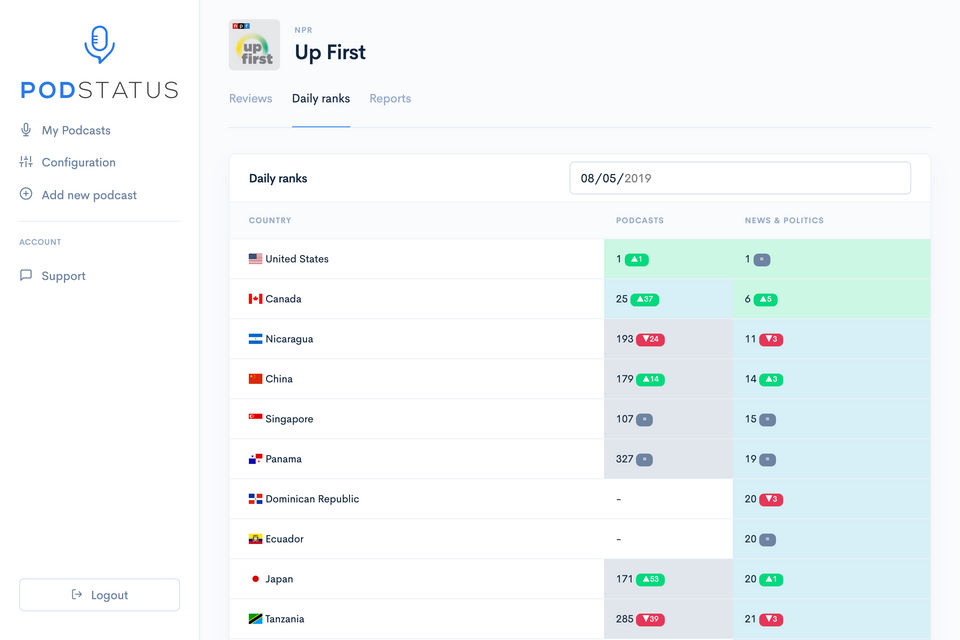Click the Daily ranks panel heading

pyautogui.click(x=278, y=178)
